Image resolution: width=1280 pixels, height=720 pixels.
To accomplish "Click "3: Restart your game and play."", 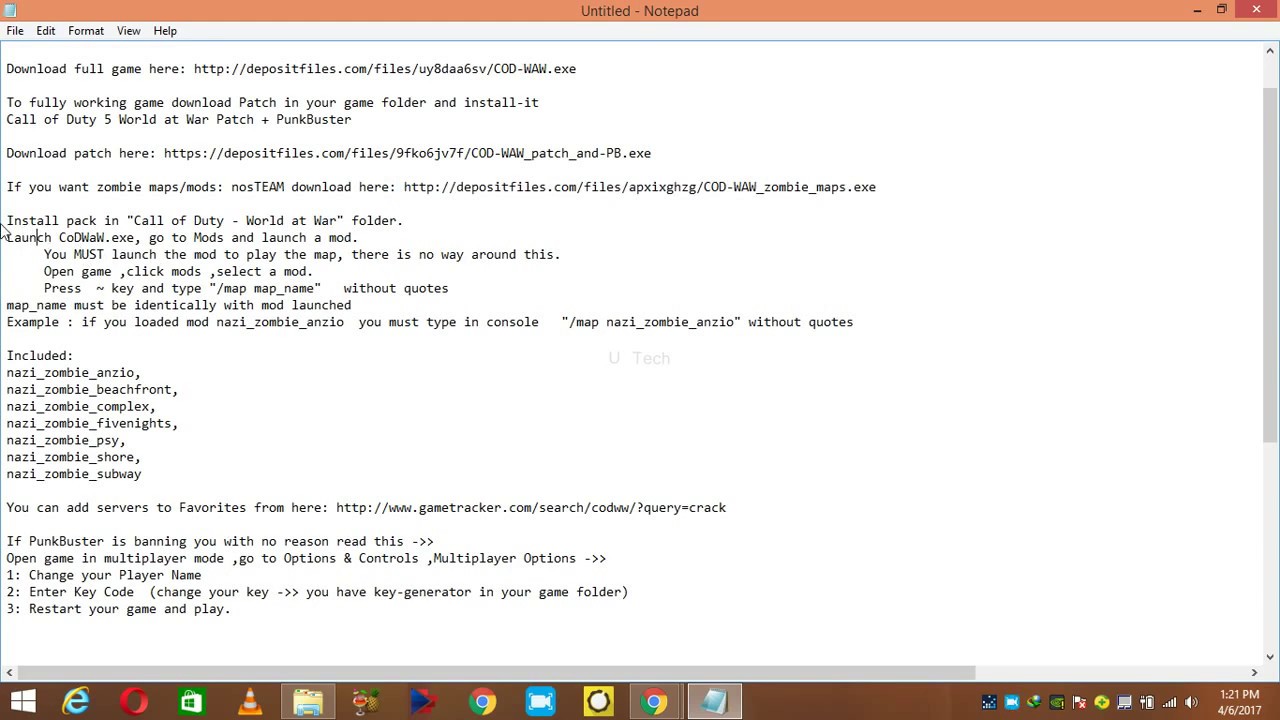I will click(x=119, y=610).
